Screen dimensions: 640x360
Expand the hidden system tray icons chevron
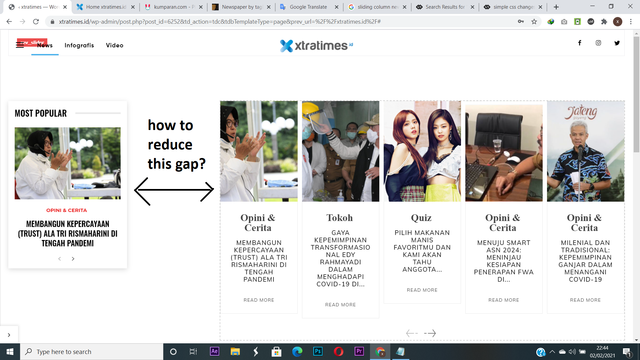click(552, 352)
